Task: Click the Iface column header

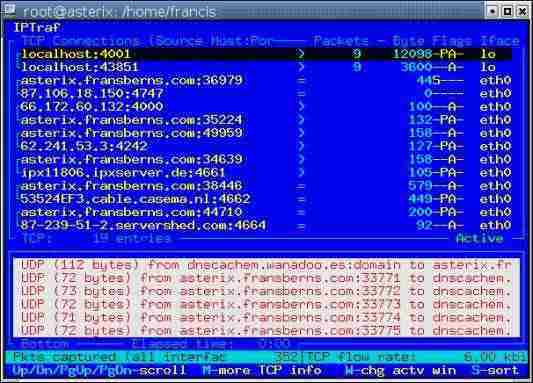Action: coord(500,41)
